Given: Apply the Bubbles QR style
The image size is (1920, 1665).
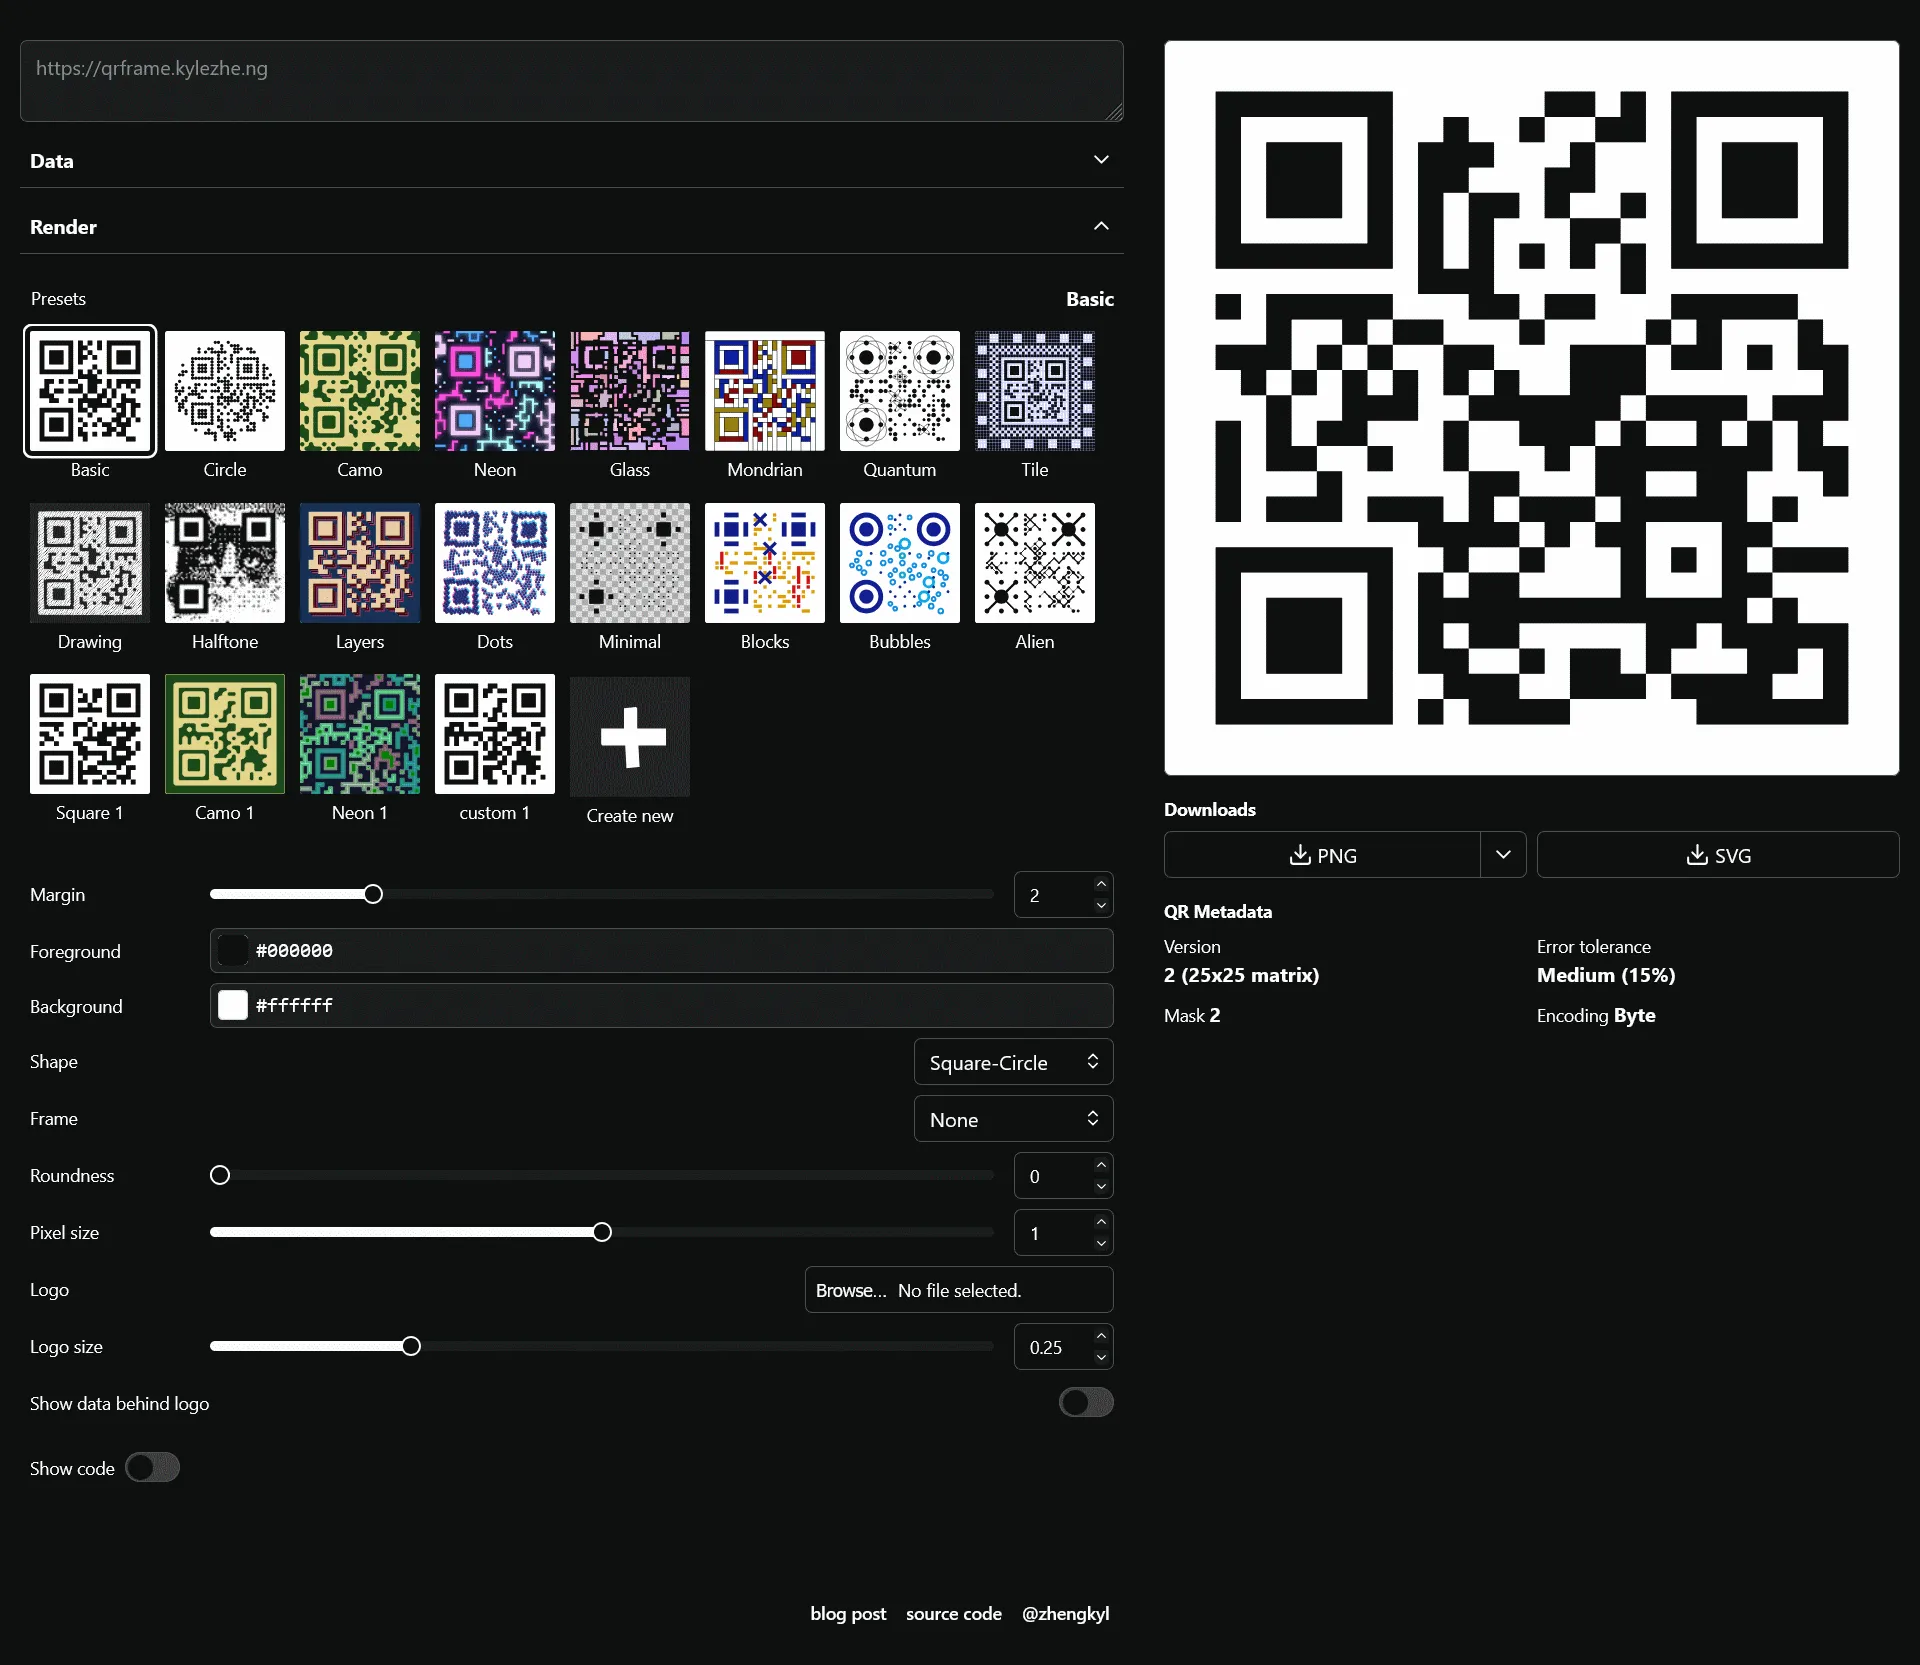Looking at the screenshot, I should pos(898,562).
